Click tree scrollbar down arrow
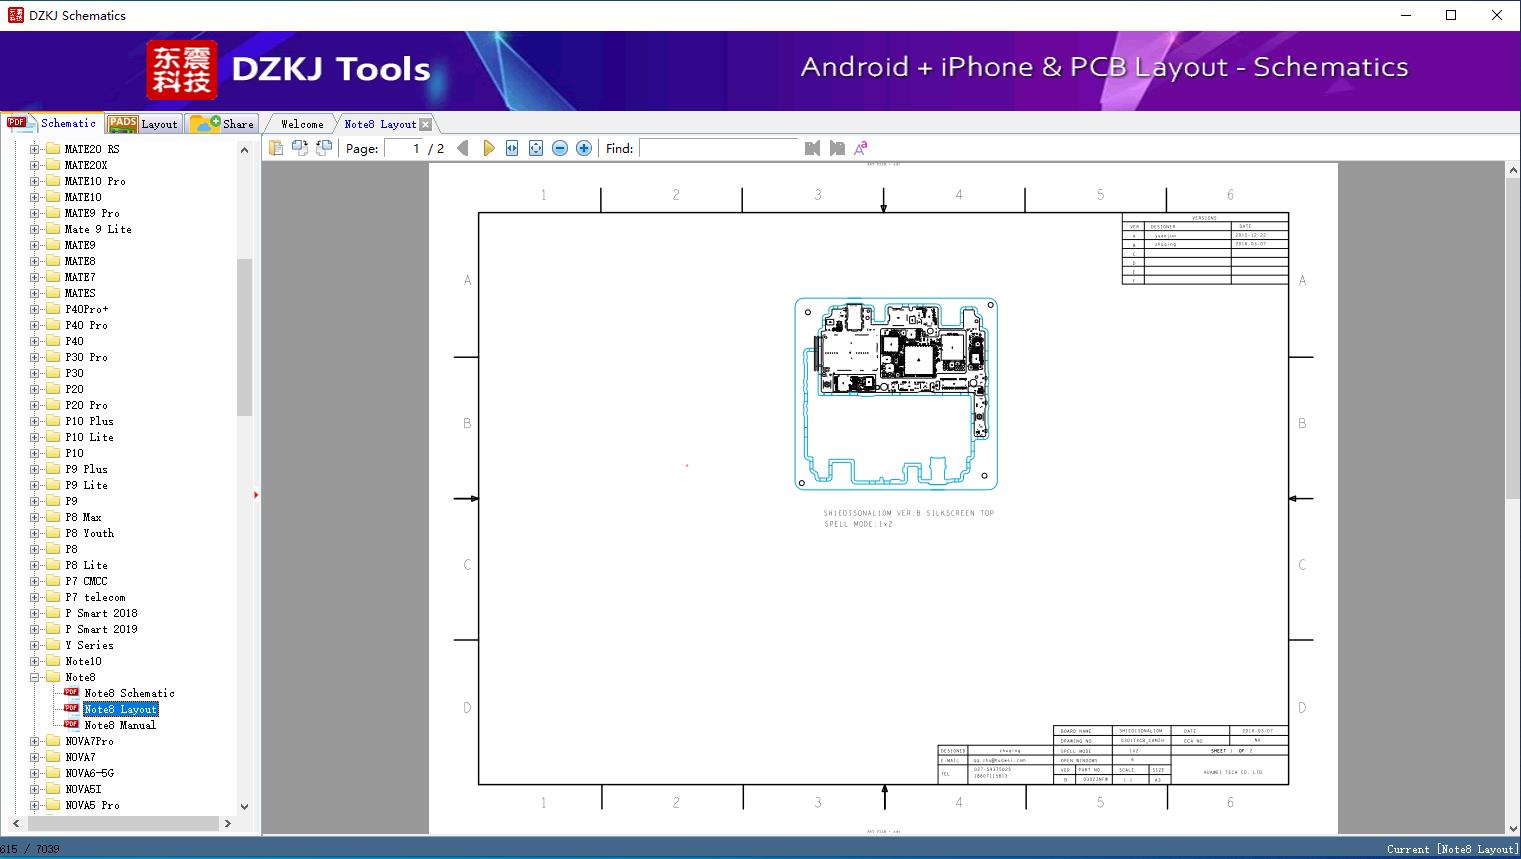This screenshot has height=859, width=1521. tap(244, 806)
